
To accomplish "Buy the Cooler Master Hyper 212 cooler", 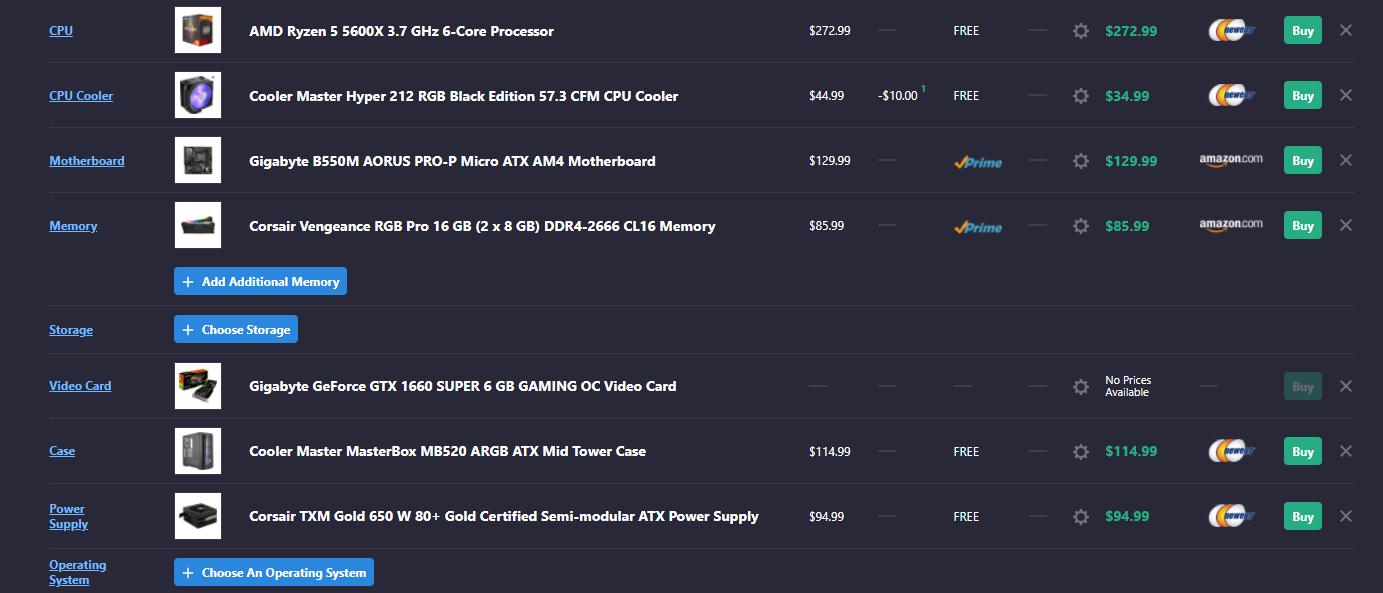I will coord(1303,96).
